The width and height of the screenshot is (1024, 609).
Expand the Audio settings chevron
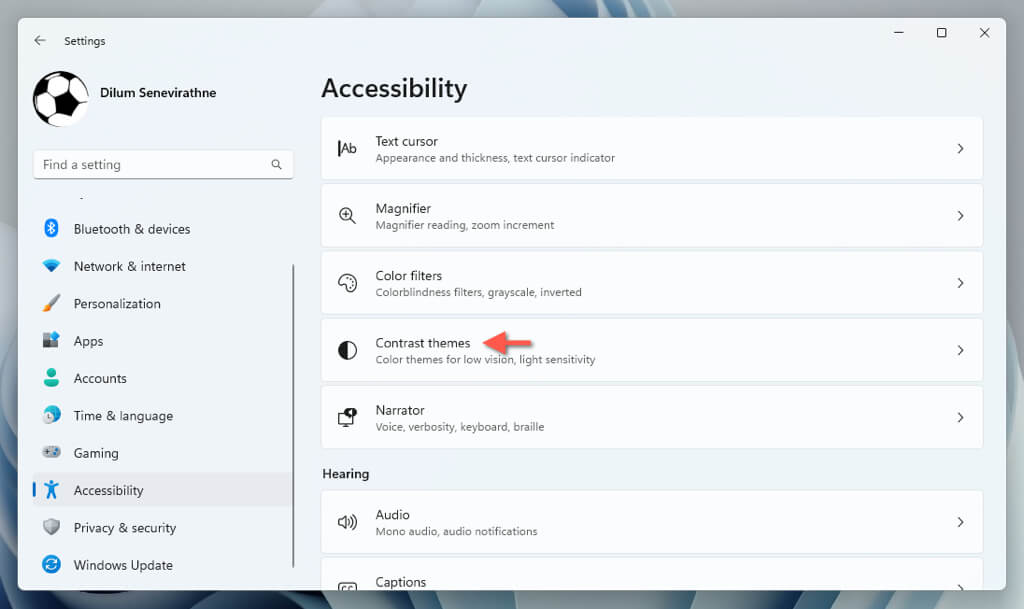[960, 522]
